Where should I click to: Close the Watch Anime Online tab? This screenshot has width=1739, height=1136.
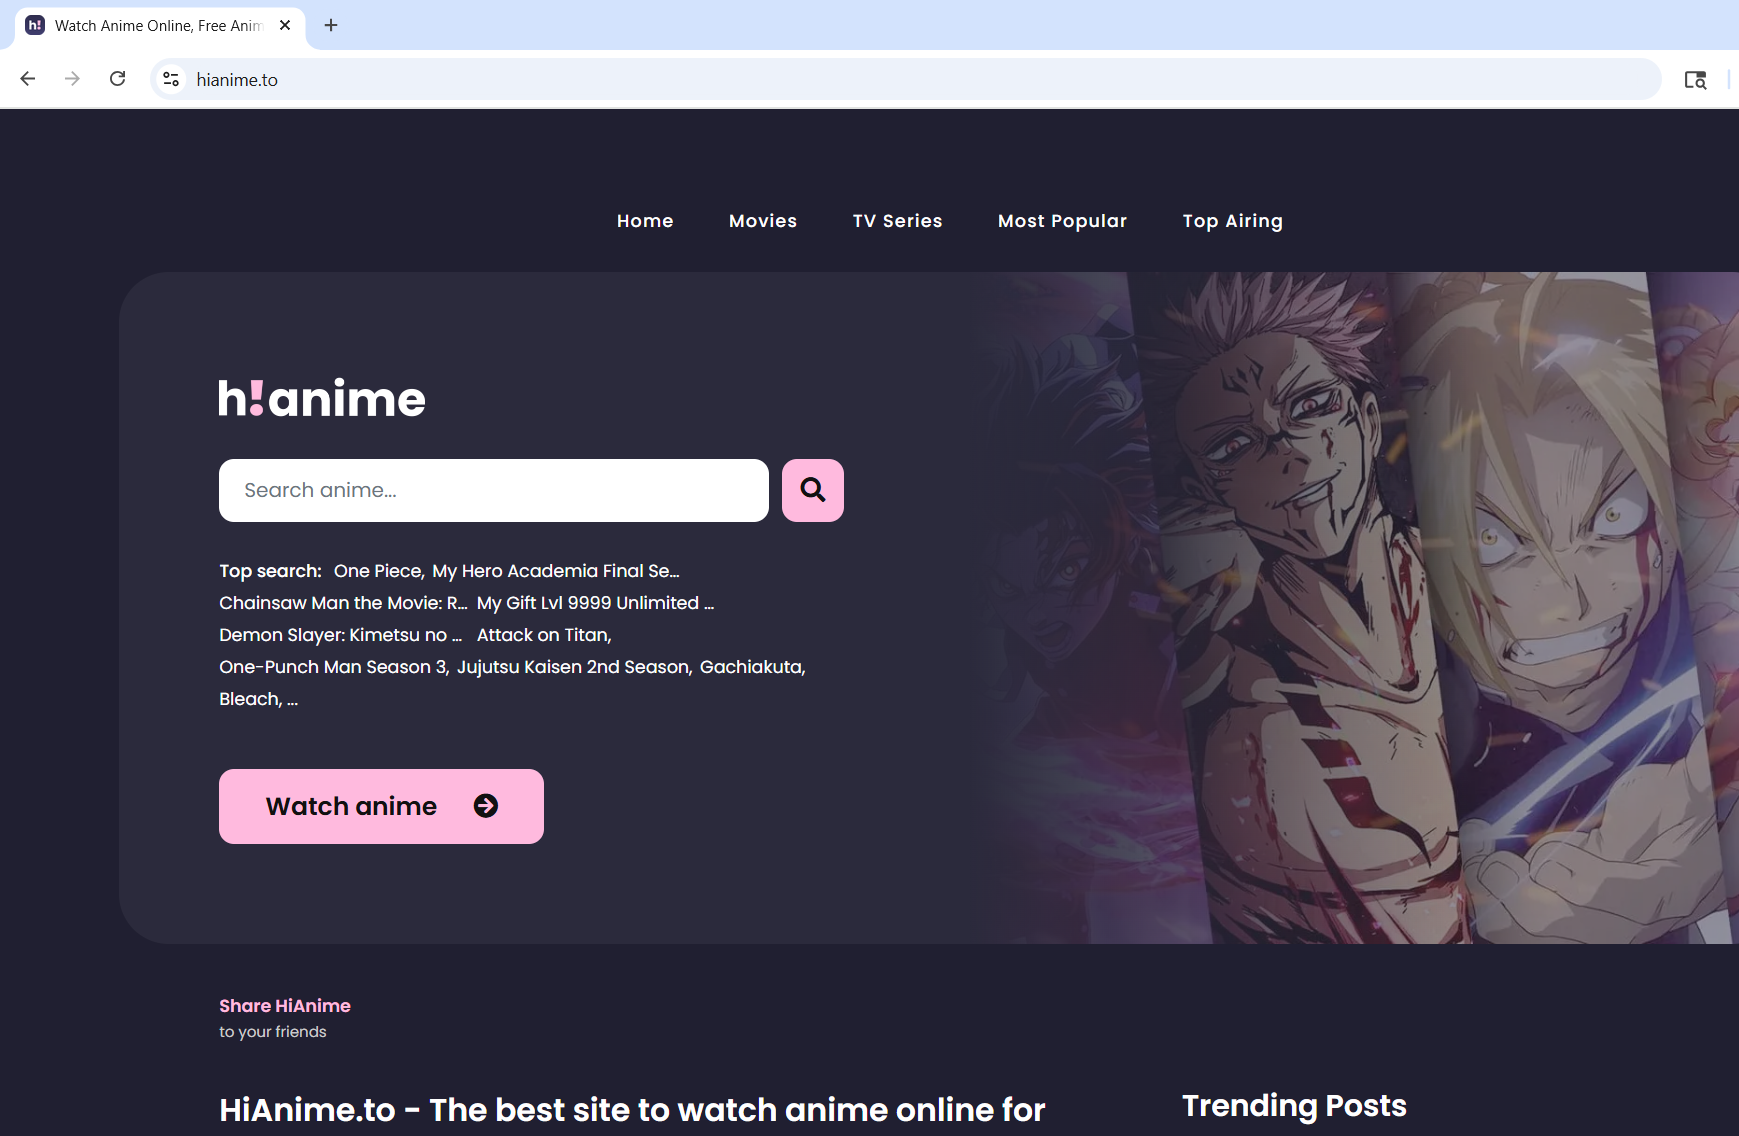click(x=285, y=25)
